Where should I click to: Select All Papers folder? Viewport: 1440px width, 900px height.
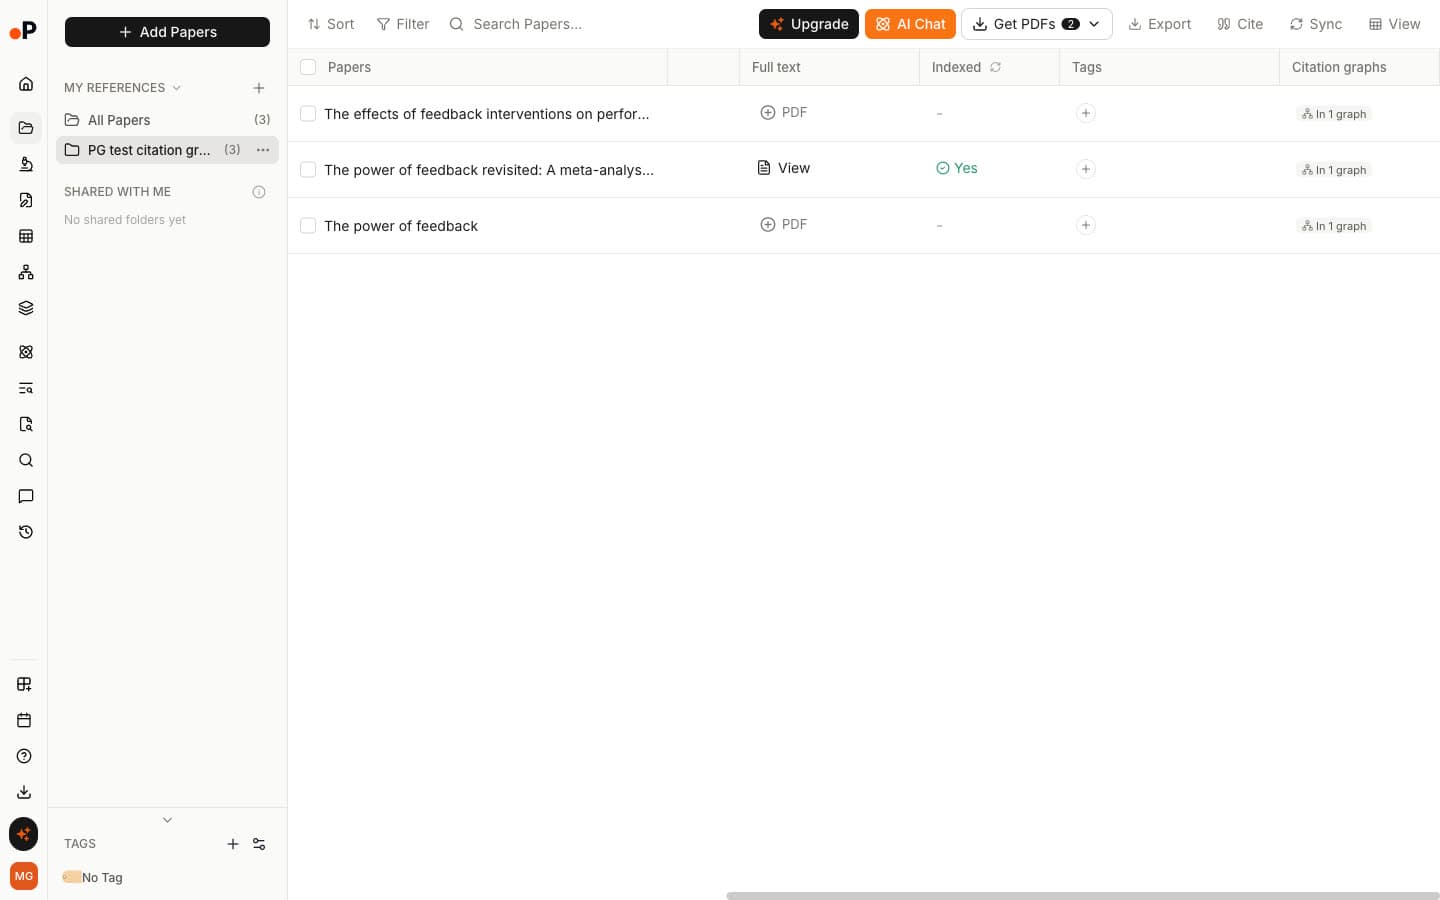(167, 120)
